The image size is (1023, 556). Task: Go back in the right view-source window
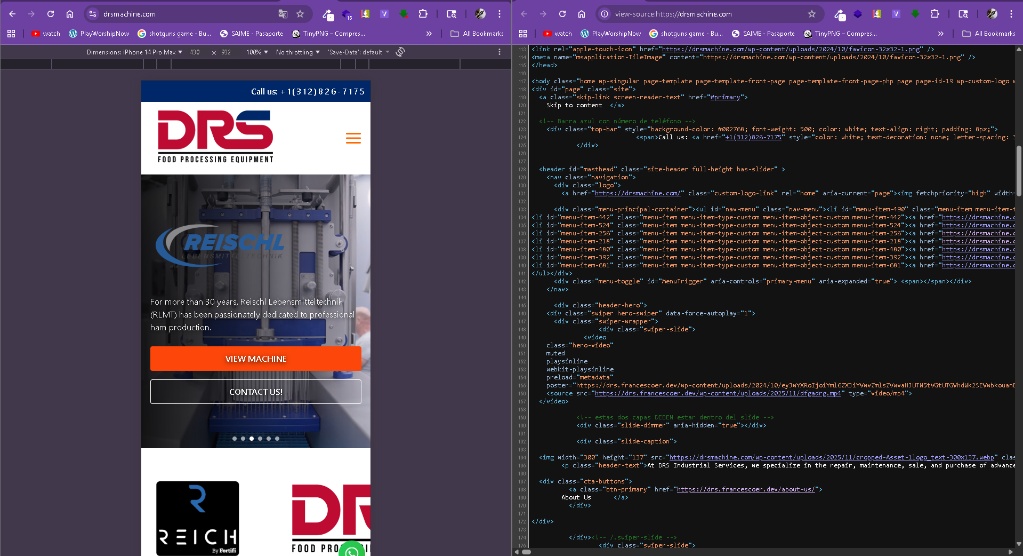[524, 14]
